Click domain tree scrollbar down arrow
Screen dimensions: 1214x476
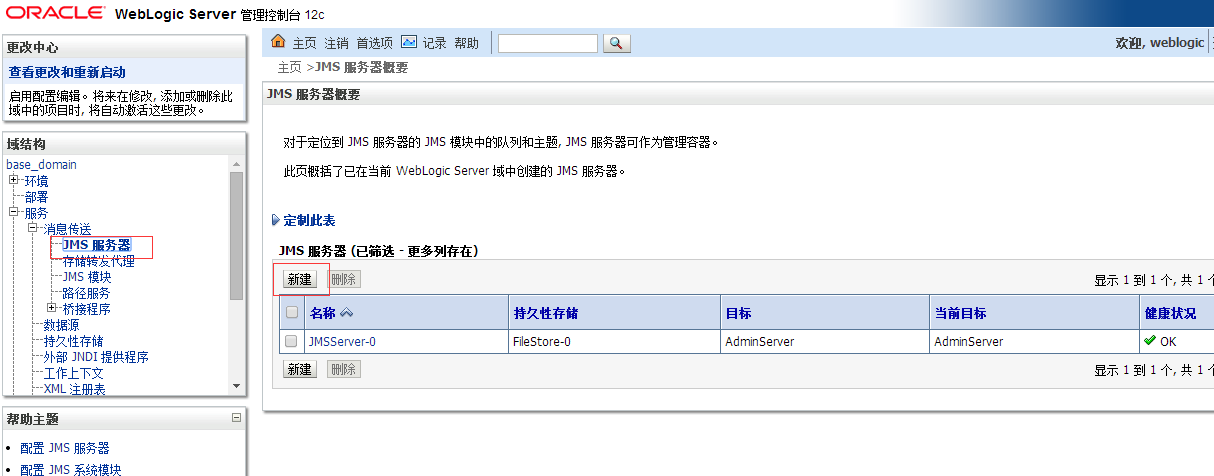click(x=236, y=386)
